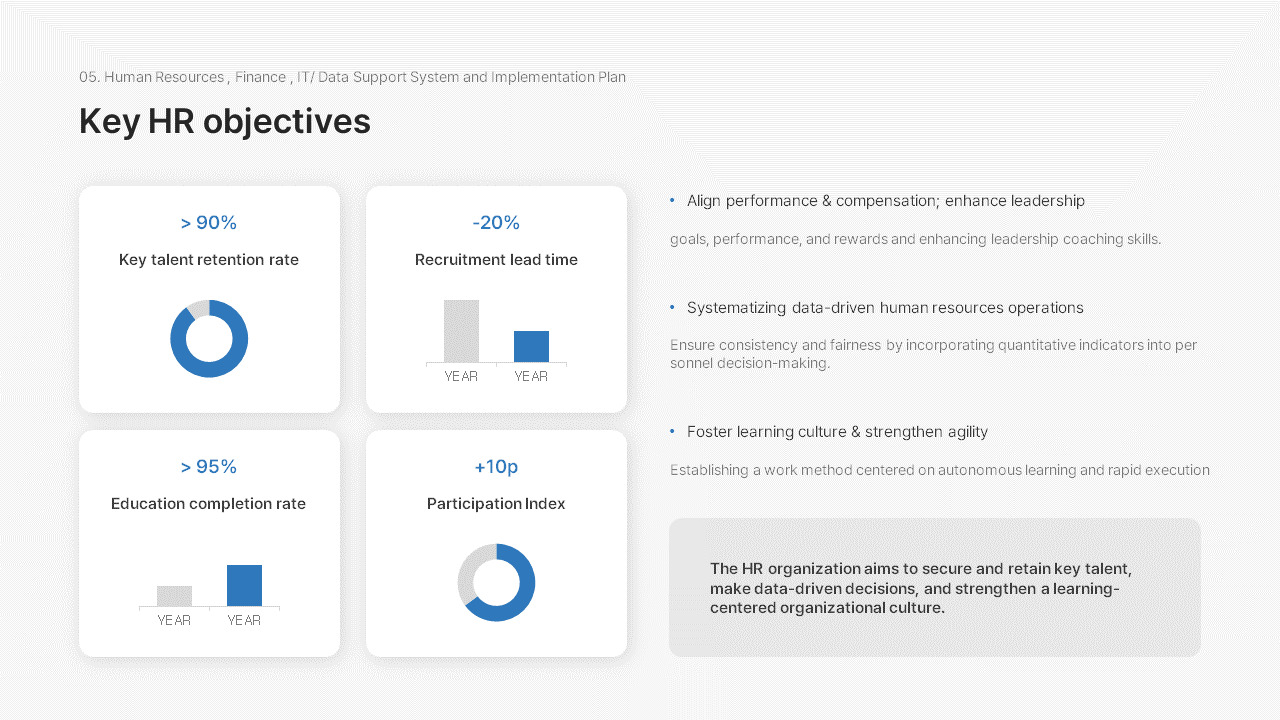Click the > 95% value text
The width and height of the screenshot is (1280, 720).
click(209, 467)
